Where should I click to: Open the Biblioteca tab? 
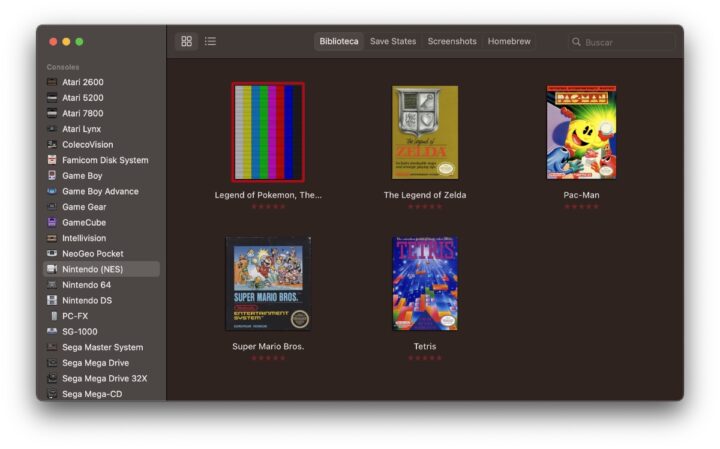click(x=339, y=41)
